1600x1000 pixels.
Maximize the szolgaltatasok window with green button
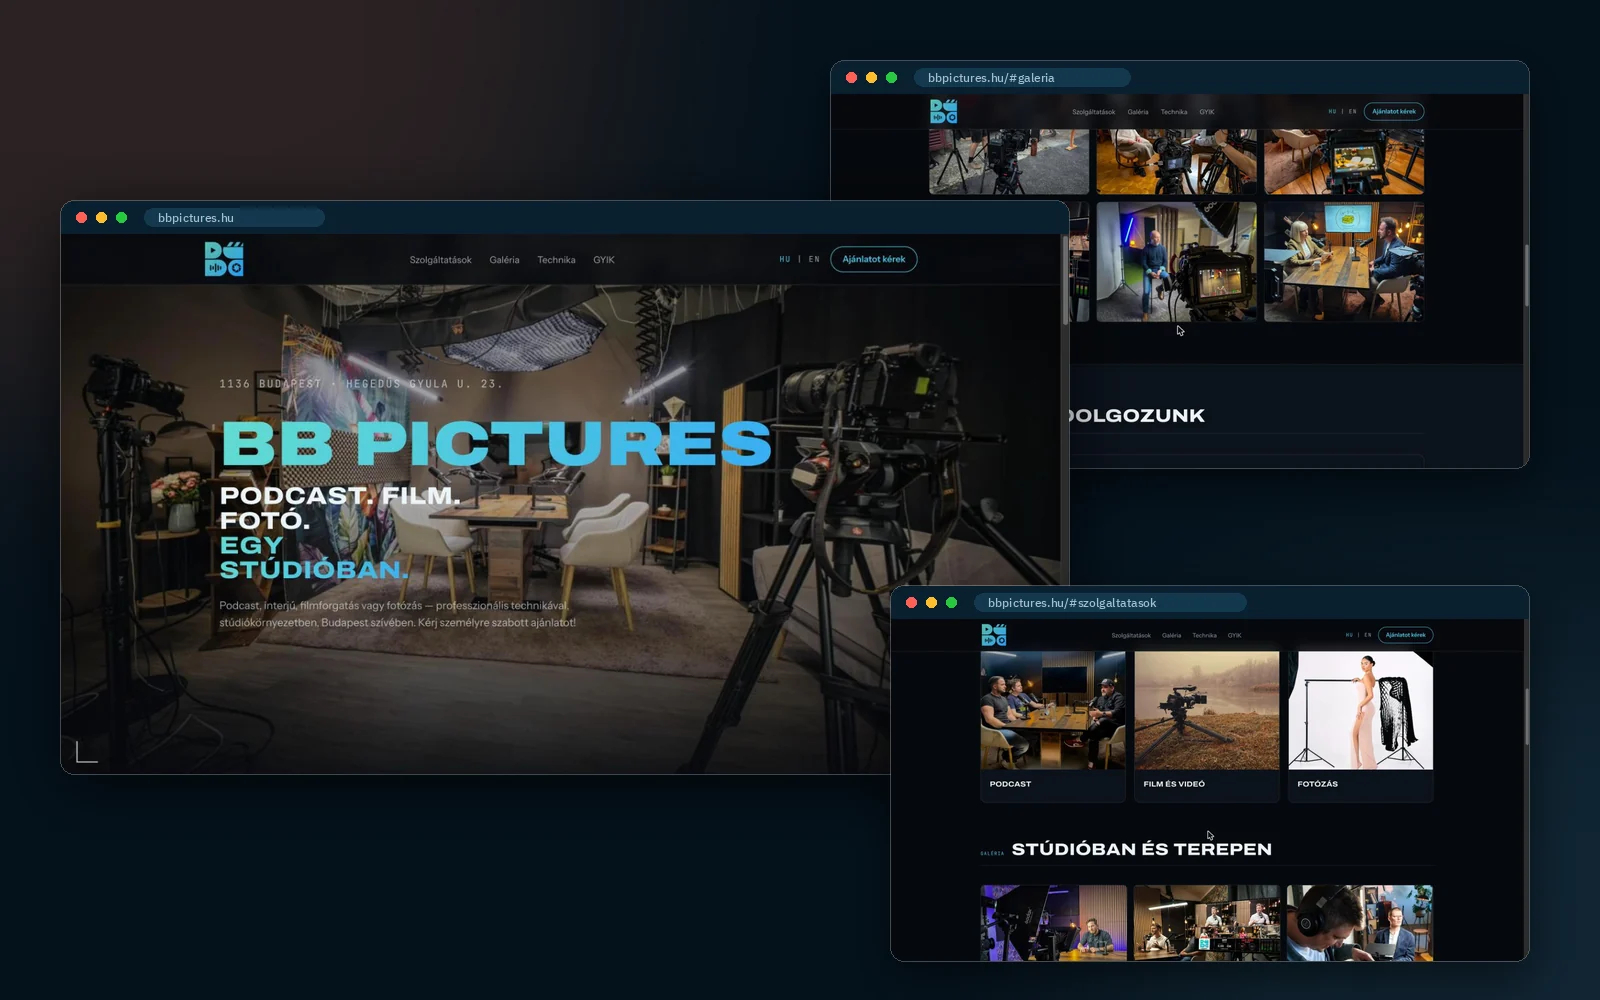[951, 602]
